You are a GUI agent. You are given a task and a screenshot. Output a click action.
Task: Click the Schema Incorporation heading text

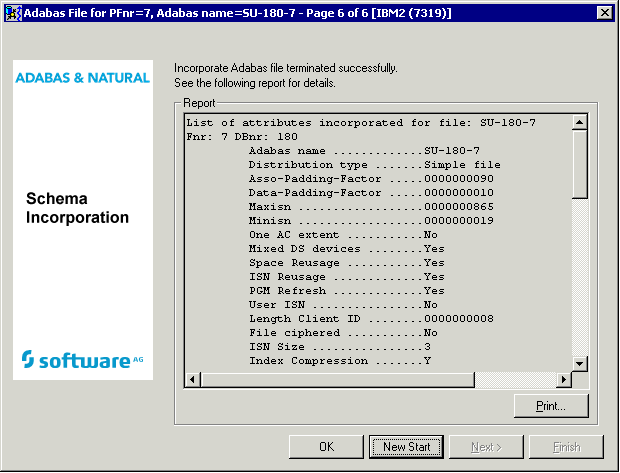(77, 209)
